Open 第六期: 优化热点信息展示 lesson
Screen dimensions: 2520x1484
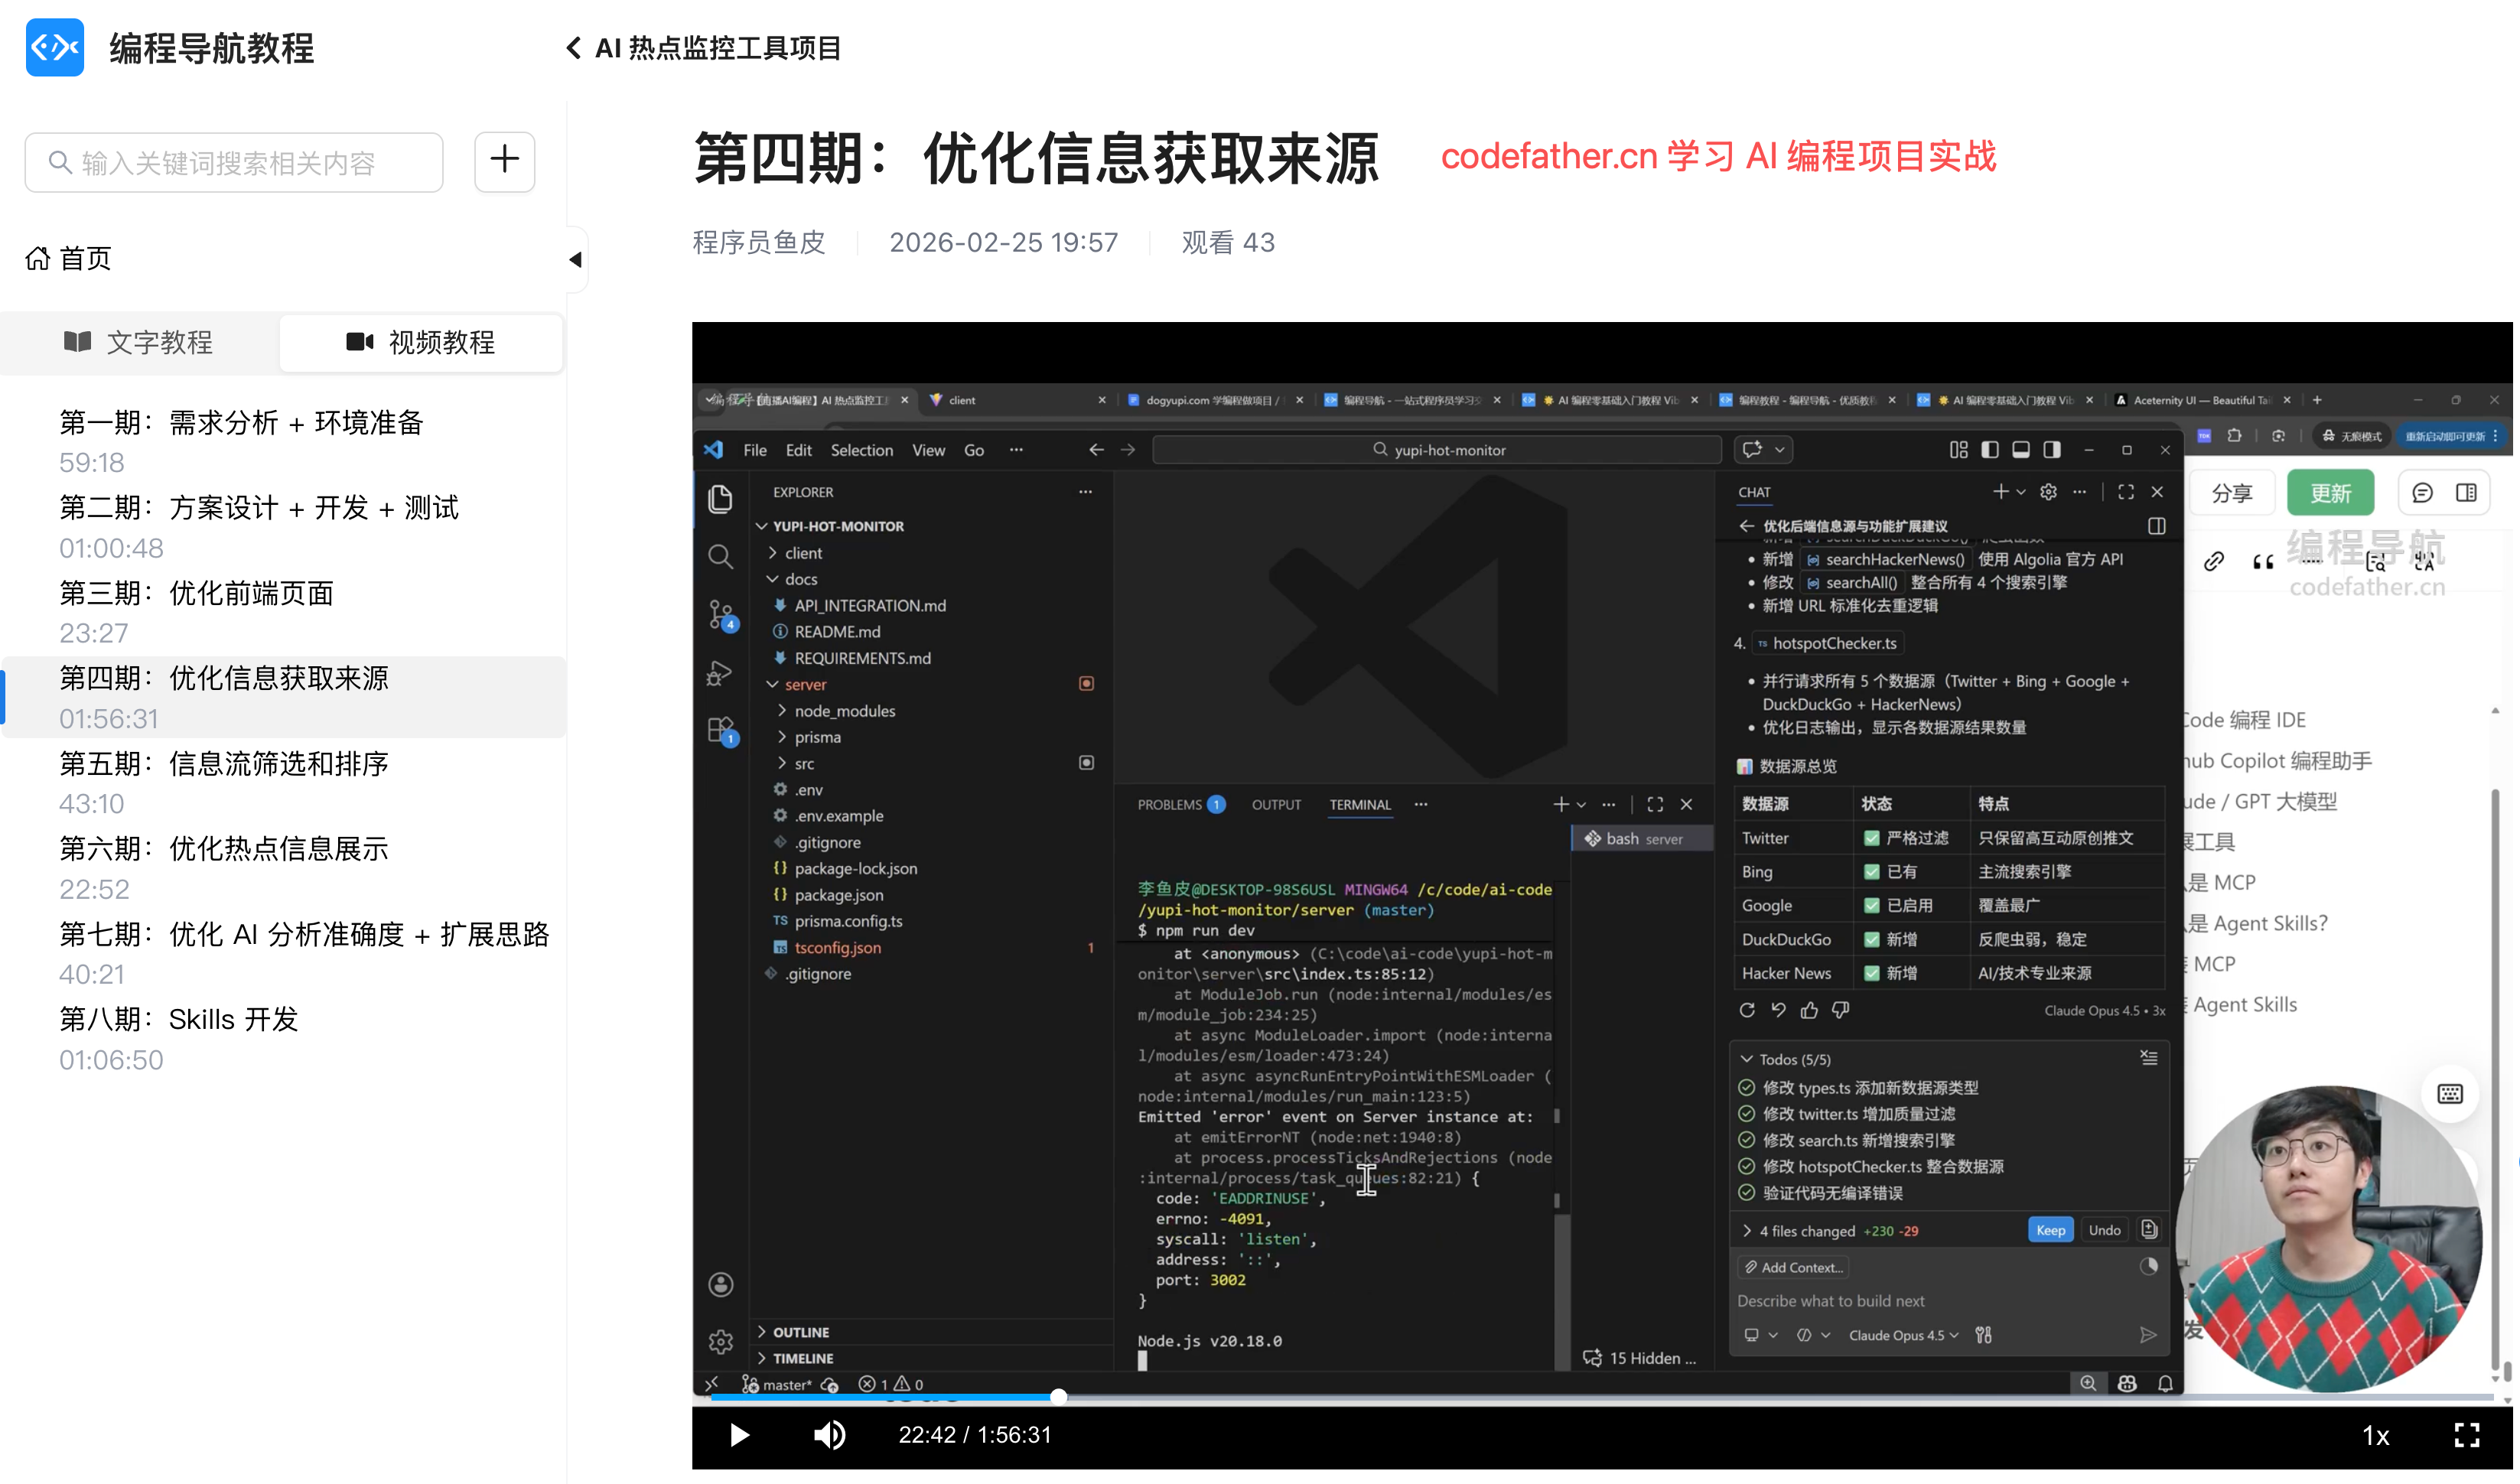click(x=224, y=849)
